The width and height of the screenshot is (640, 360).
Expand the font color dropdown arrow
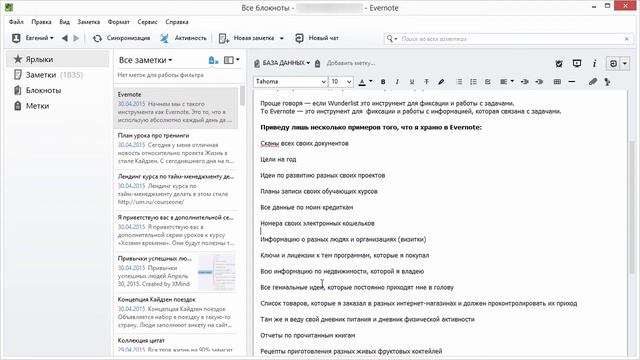(x=371, y=82)
